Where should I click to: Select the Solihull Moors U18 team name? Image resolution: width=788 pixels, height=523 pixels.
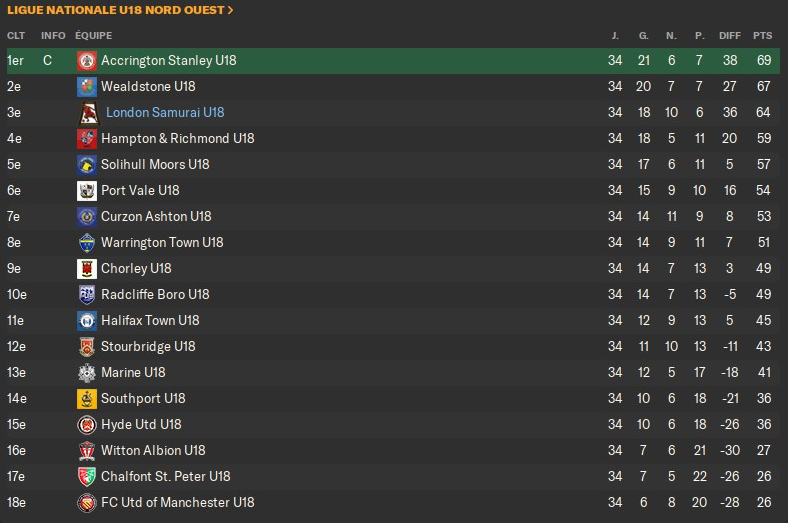(155, 165)
